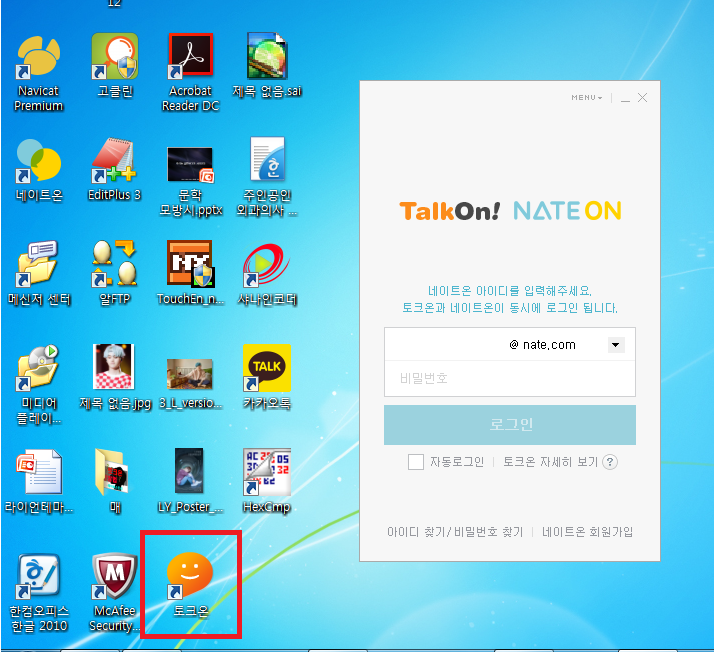The width and height of the screenshot is (714, 652).
Task: Launch the 네이트온 desktop shortcut
Action: coord(39,171)
